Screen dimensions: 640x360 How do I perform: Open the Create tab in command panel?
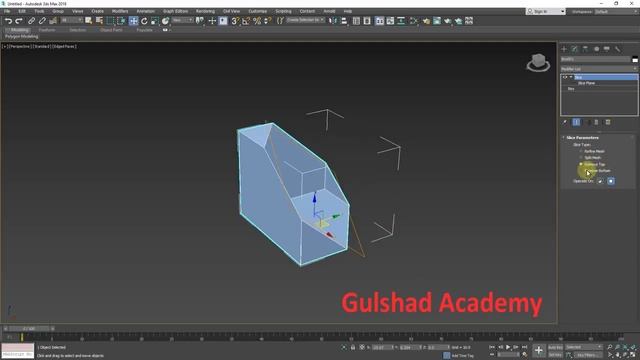tap(564, 49)
